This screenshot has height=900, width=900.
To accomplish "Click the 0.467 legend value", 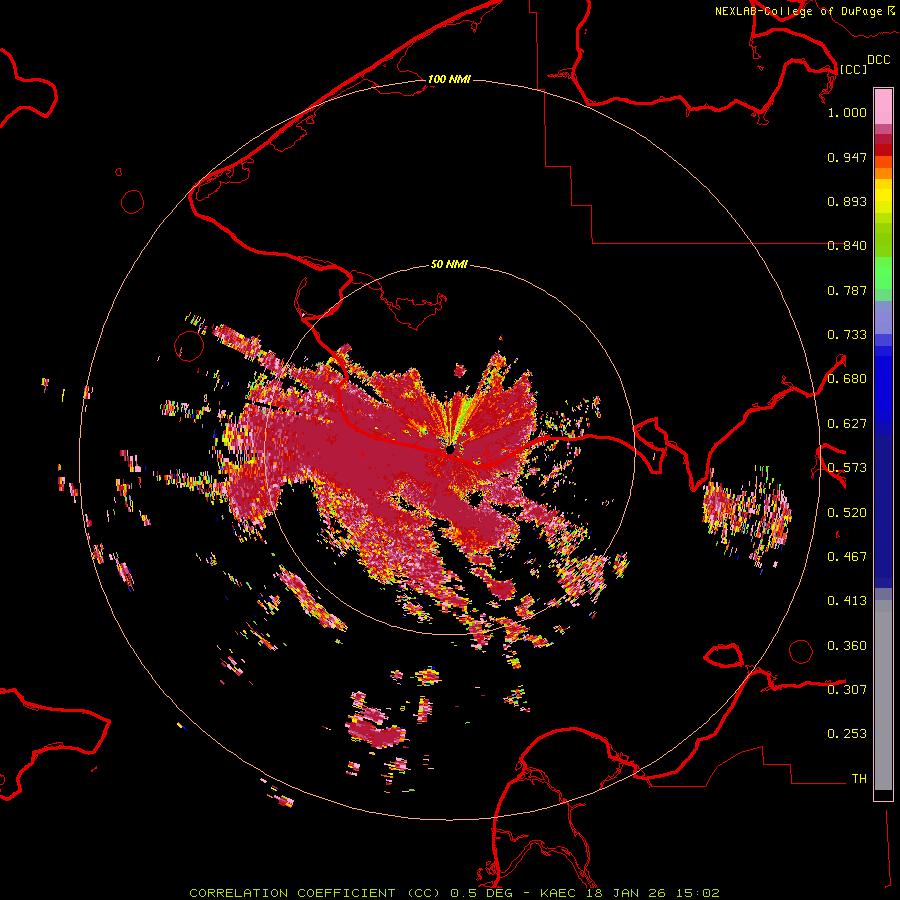I will (847, 557).
